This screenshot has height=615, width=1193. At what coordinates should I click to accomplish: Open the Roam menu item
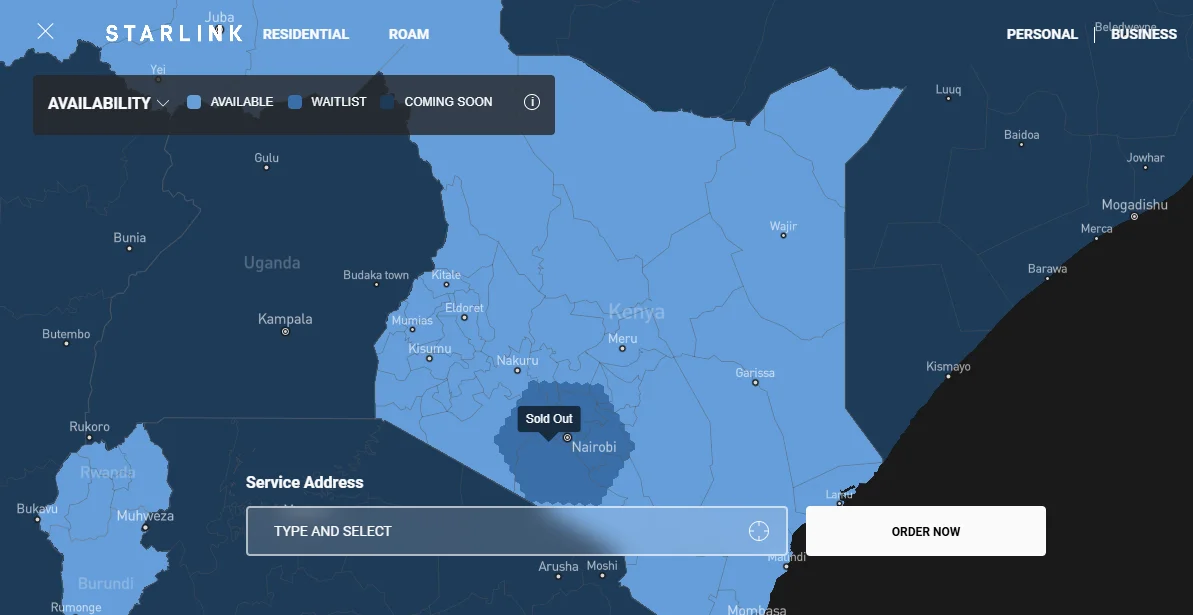[409, 34]
